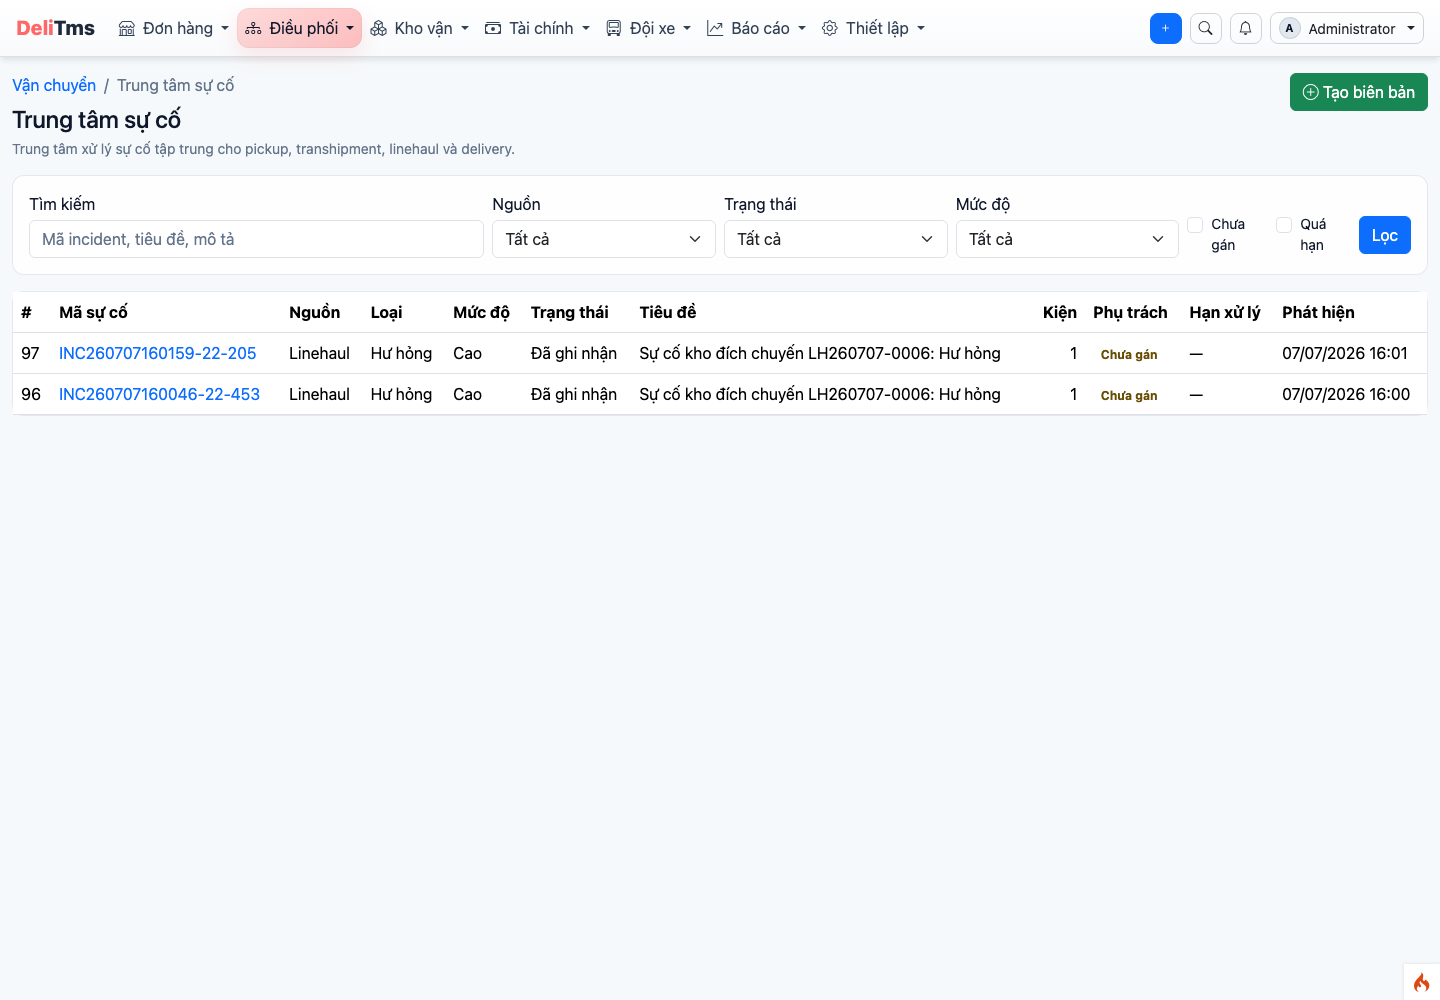The height and width of the screenshot is (1000, 1440).
Task: Open the notifications bell icon
Action: click(x=1246, y=28)
